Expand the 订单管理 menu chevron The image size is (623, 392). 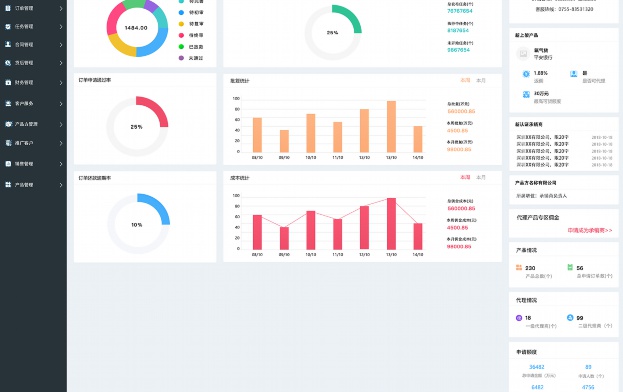click(x=61, y=8)
